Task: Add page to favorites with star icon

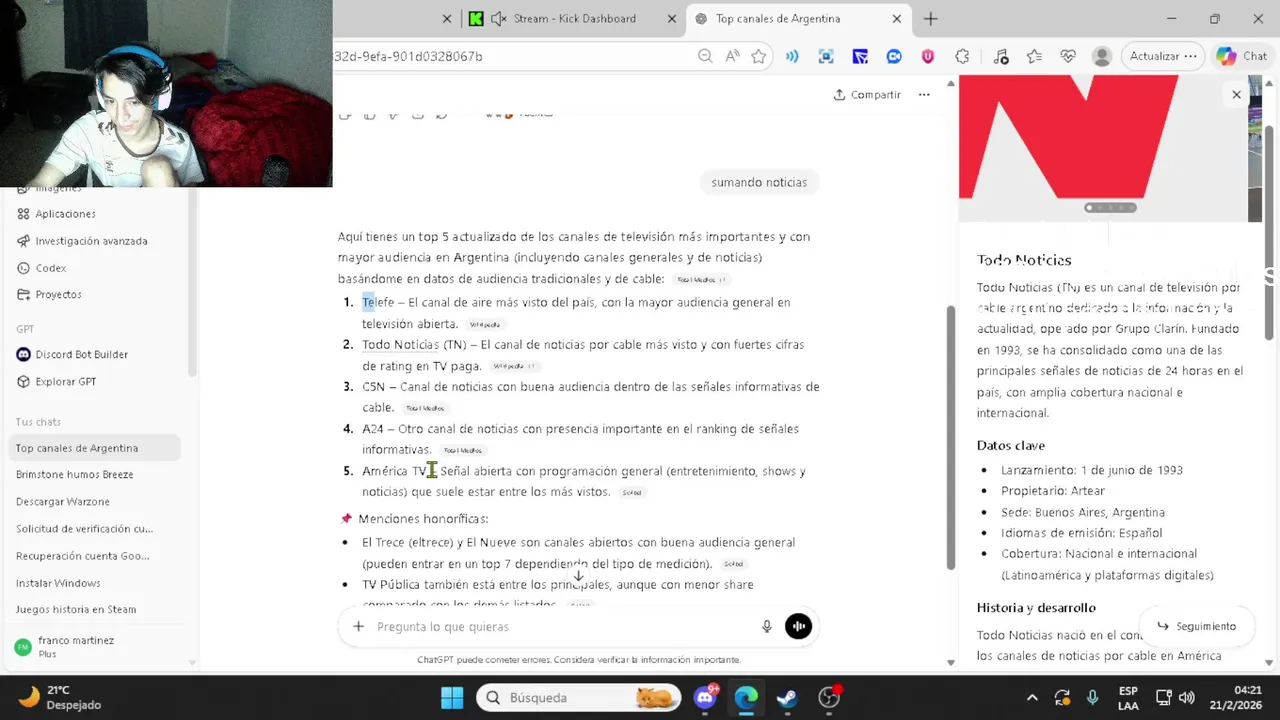Action: [759, 57]
